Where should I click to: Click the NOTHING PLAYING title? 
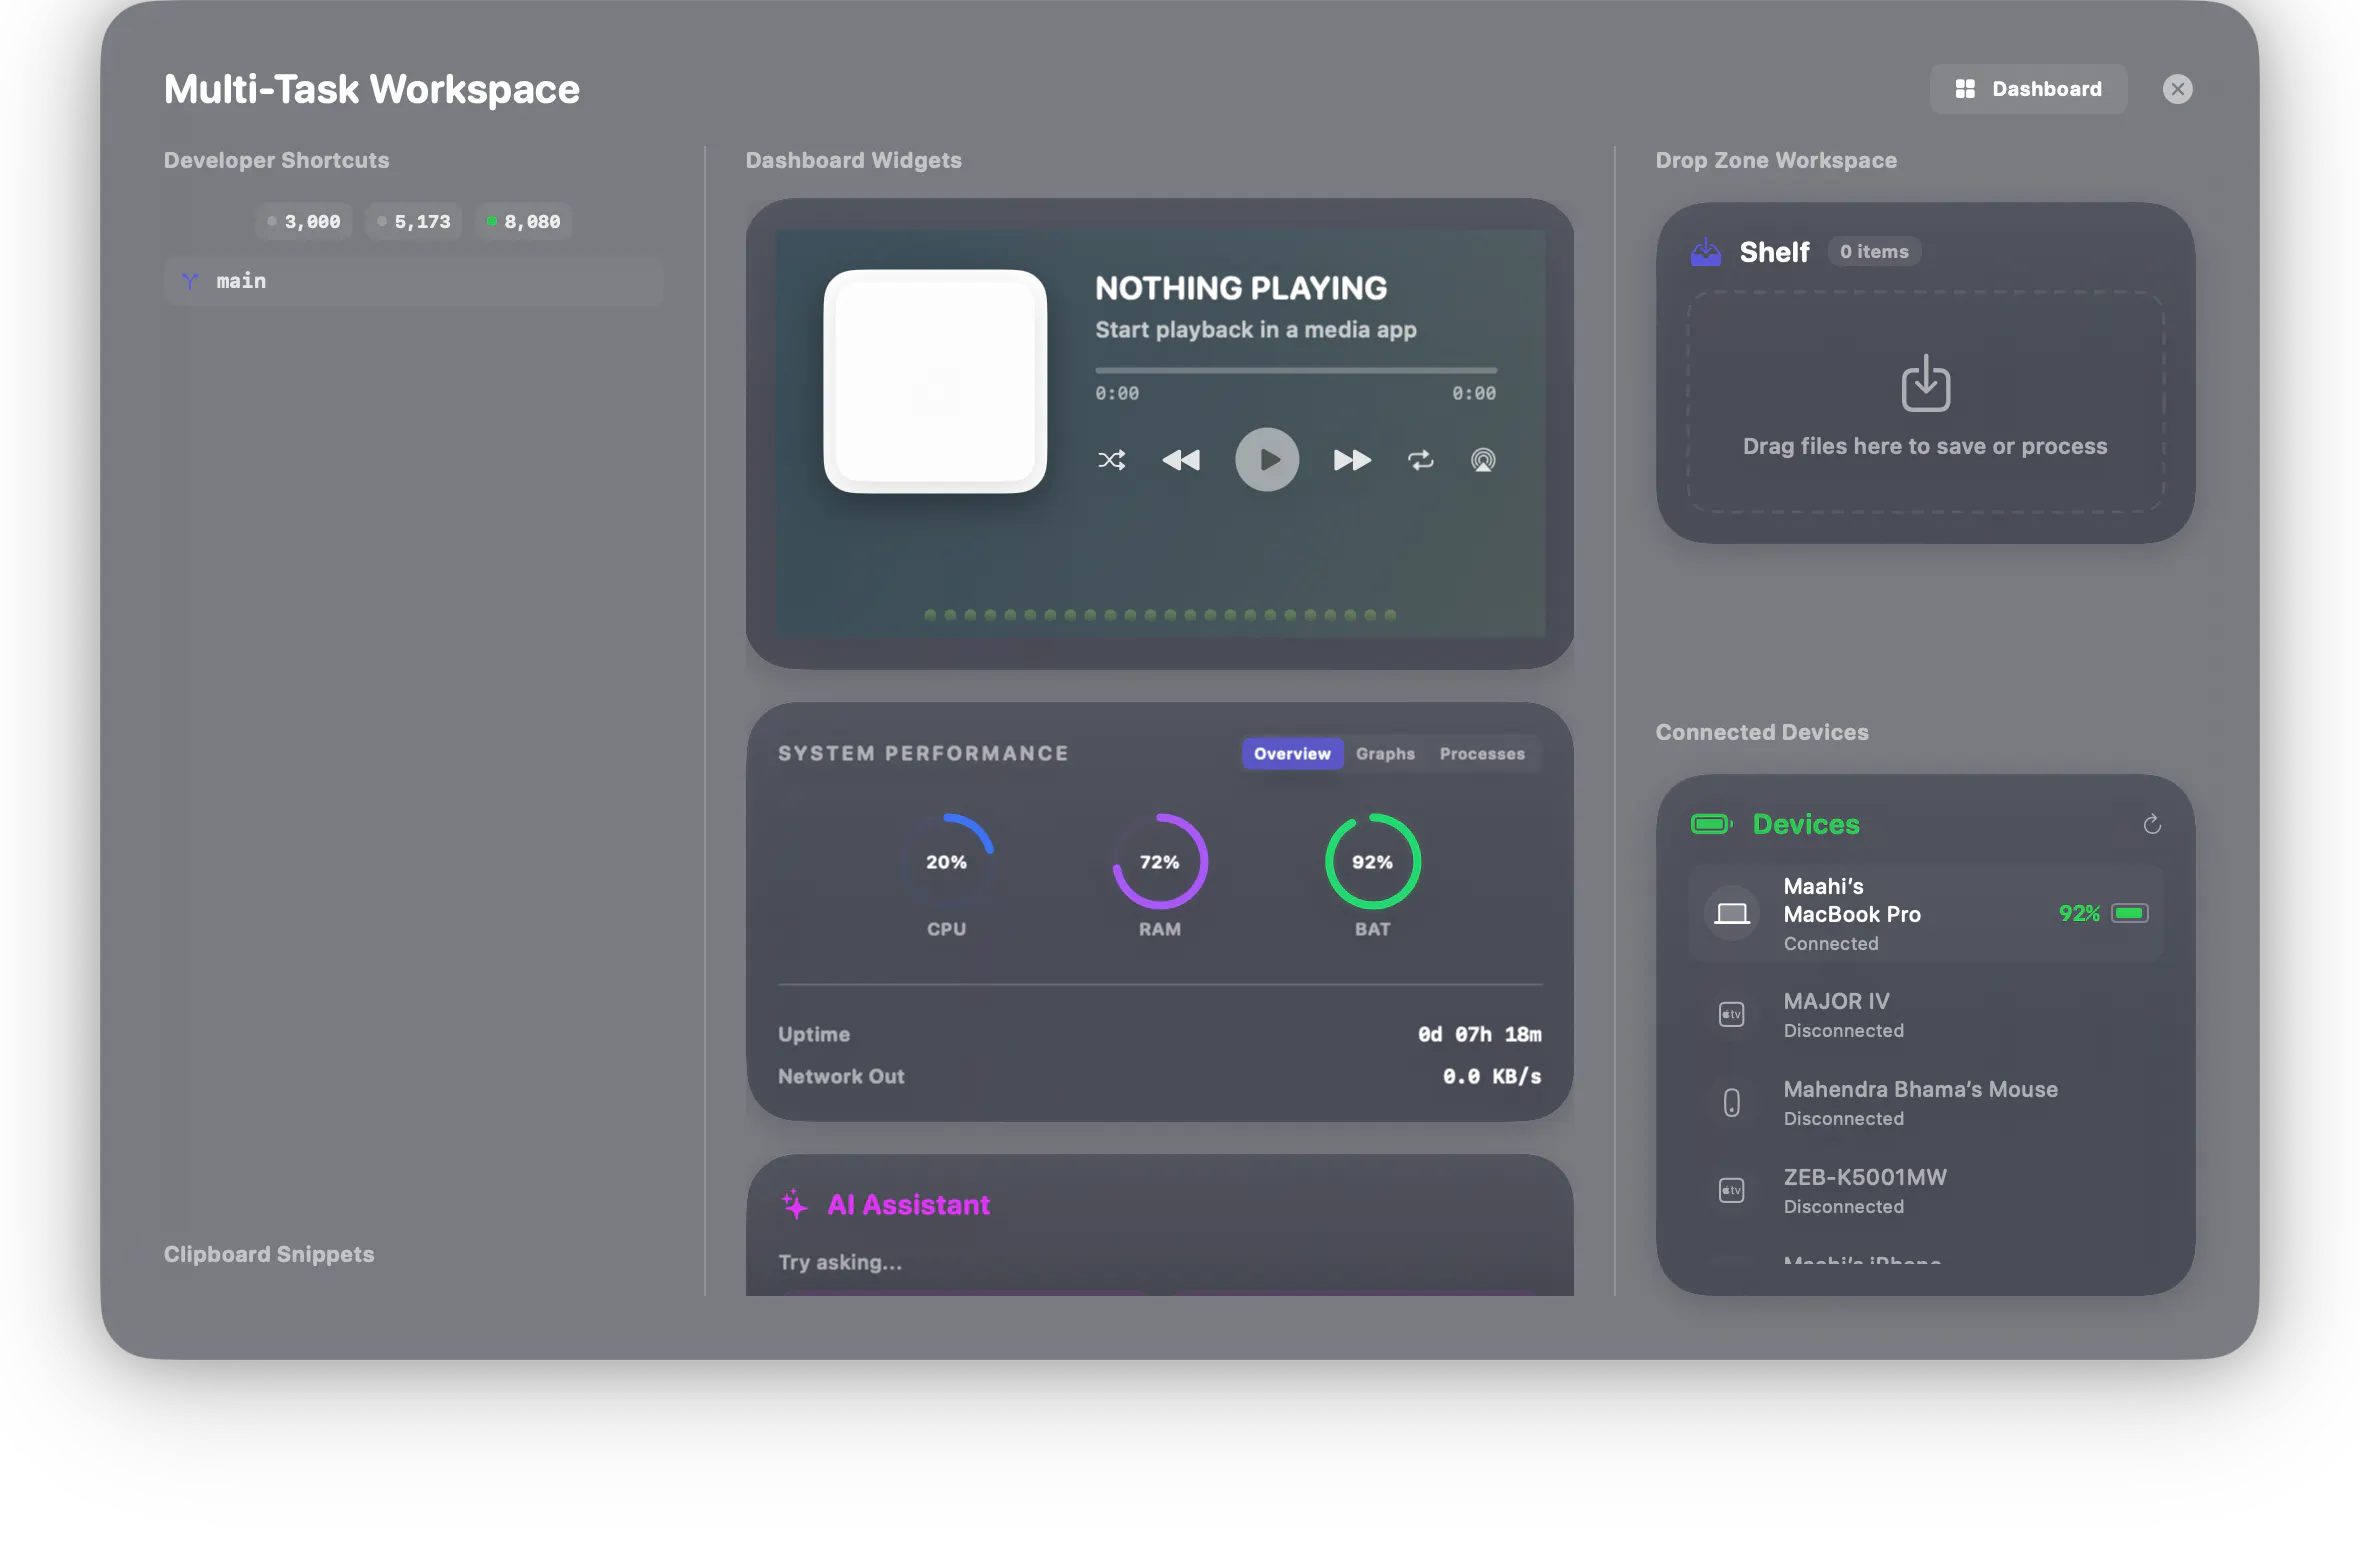[1240, 288]
